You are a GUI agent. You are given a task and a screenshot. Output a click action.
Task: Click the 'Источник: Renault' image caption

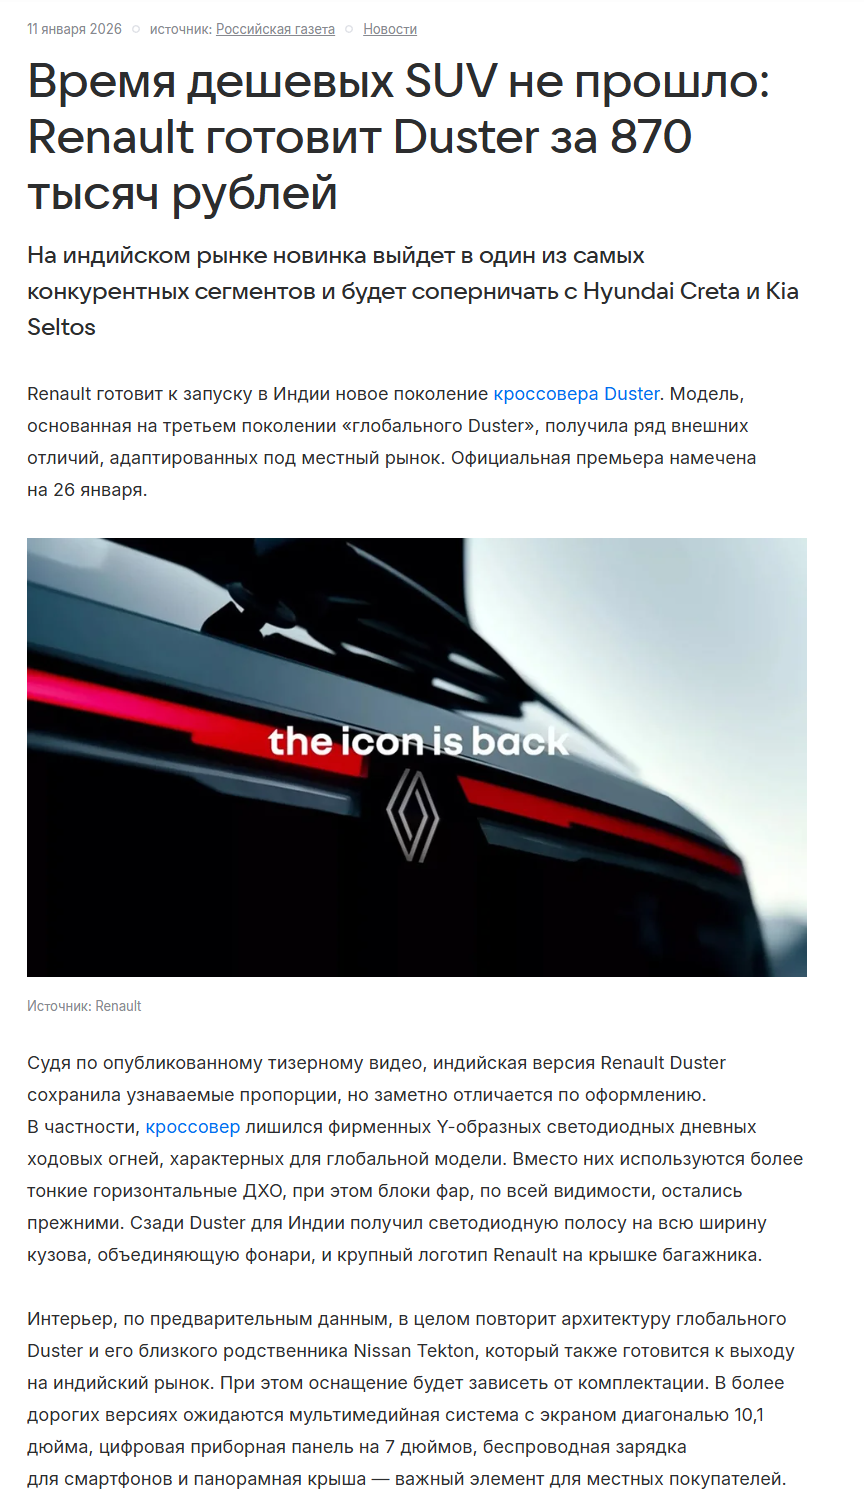coord(84,1006)
